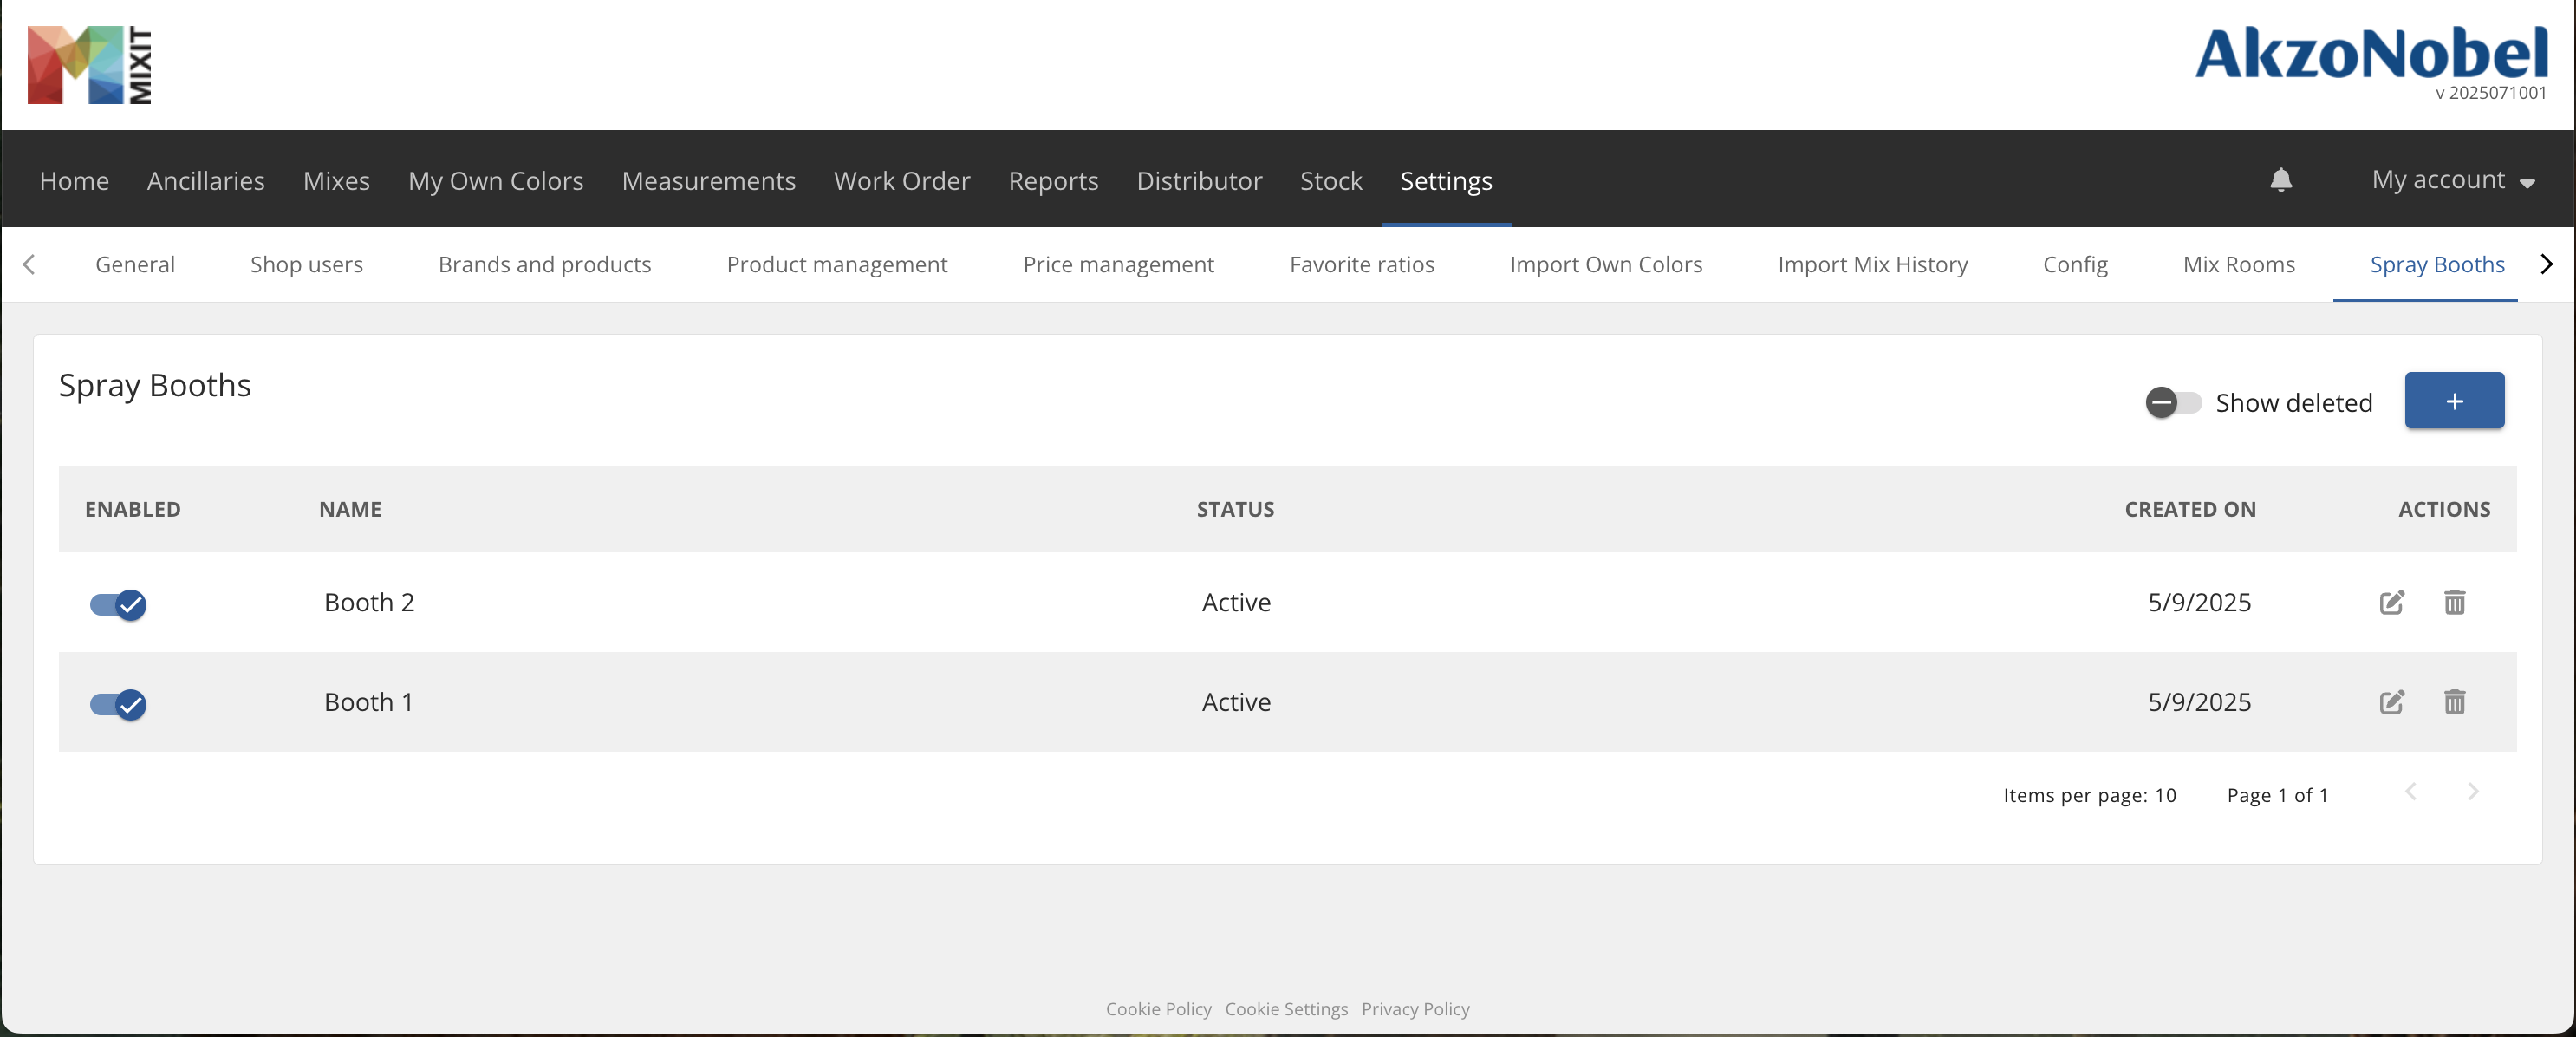This screenshot has width=2576, height=1037.
Task: Expand the My account dropdown
Action: tap(2453, 180)
